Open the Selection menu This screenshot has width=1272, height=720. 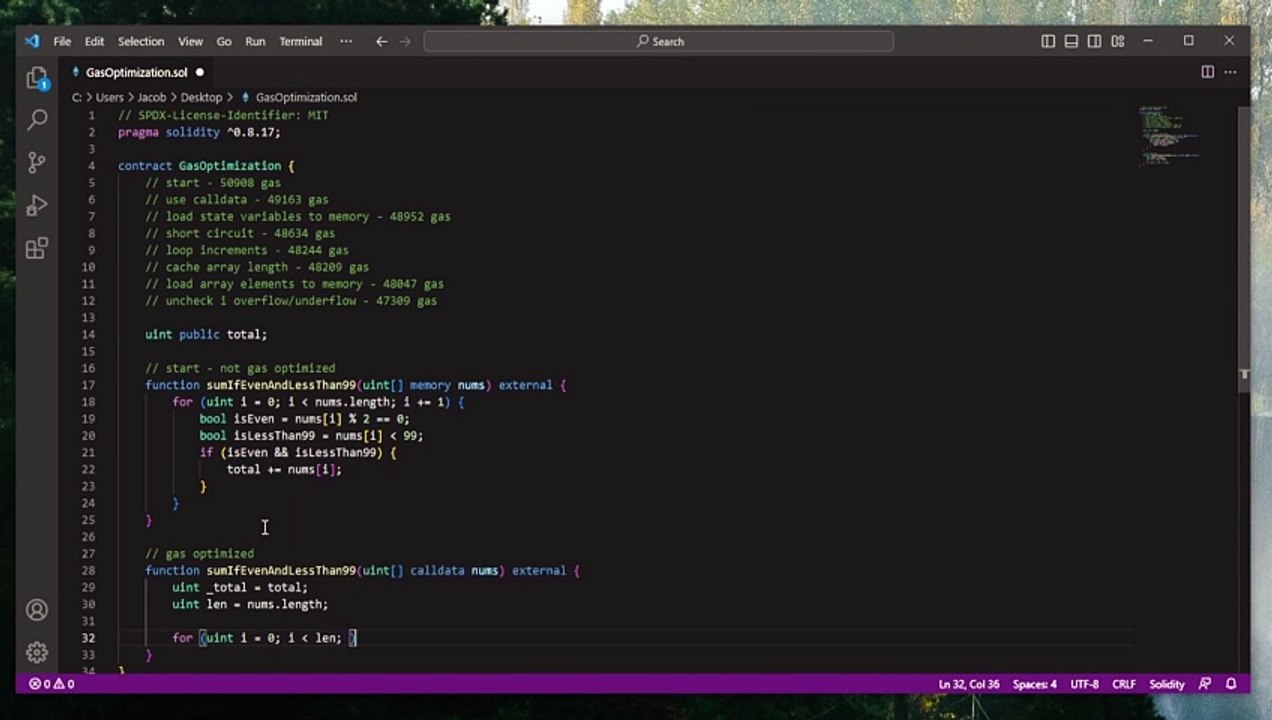click(141, 41)
